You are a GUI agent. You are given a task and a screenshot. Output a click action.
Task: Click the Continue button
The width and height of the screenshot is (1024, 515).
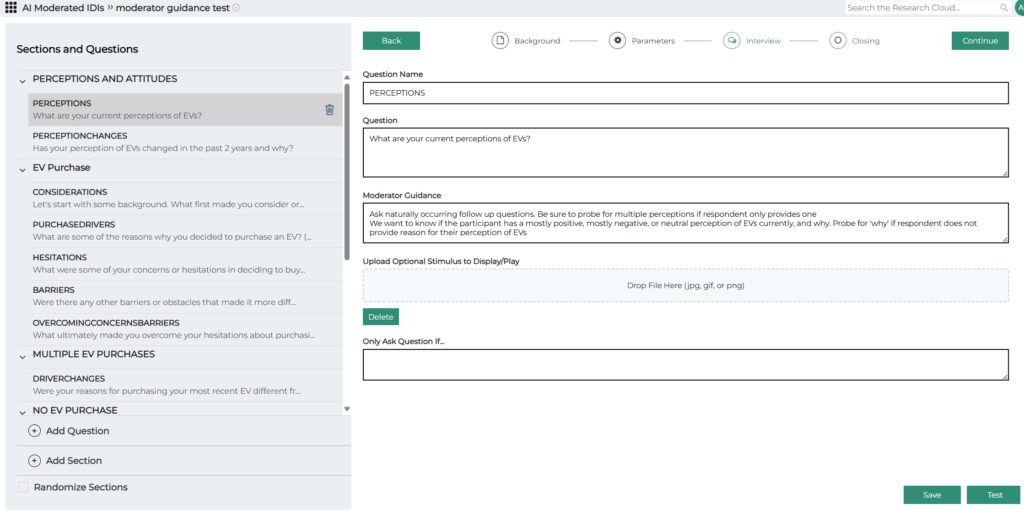(980, 40)
